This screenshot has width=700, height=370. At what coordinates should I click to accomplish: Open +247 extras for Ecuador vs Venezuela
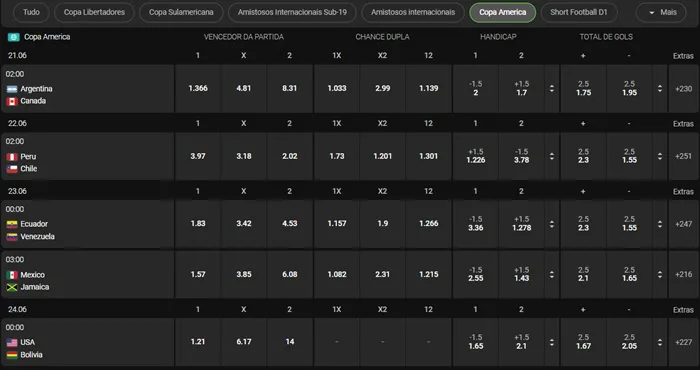click(683, 224)
